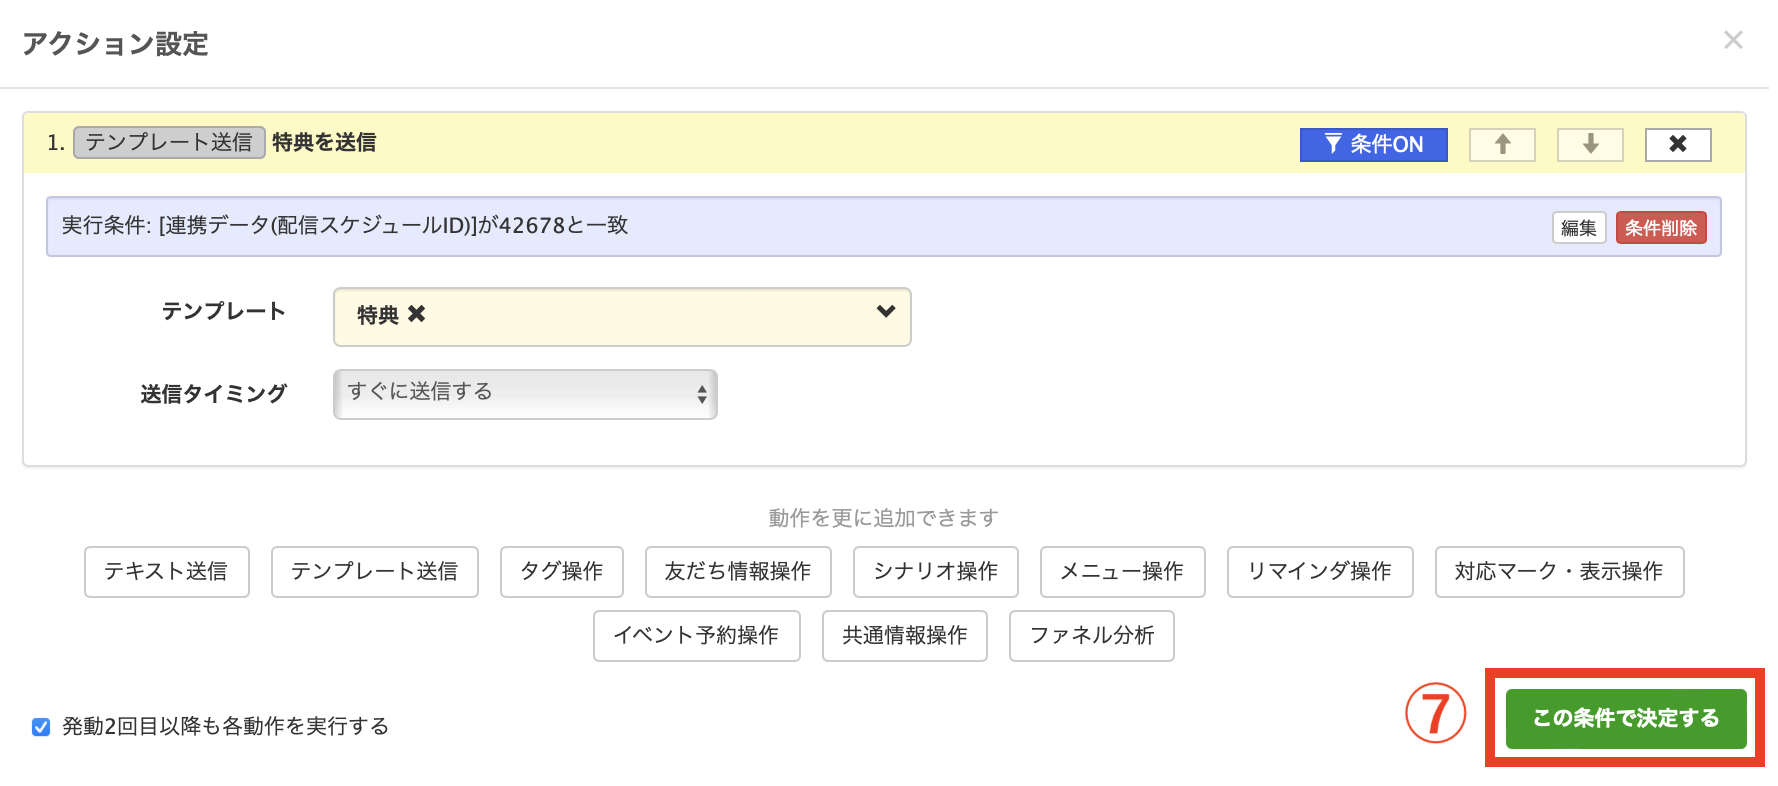The image size is (1778, 786).
Task: Delete action 1 with X icon
Action: coord(1678,144)
